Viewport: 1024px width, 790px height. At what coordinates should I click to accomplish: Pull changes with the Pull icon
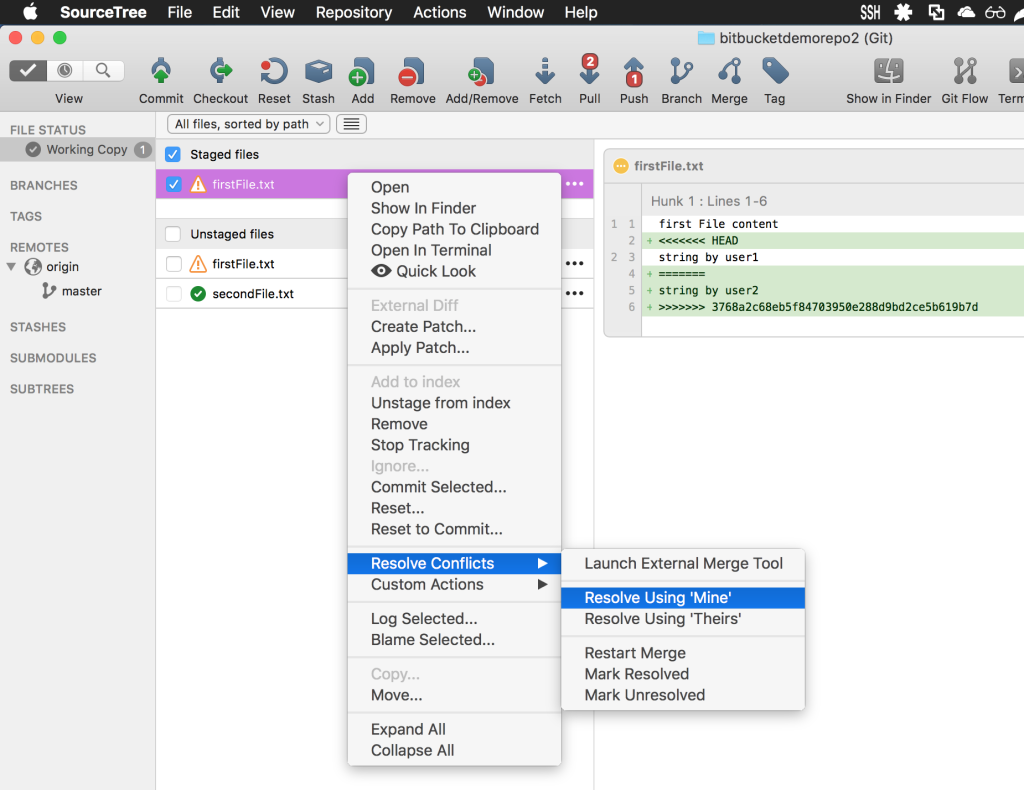pos(589,80)
